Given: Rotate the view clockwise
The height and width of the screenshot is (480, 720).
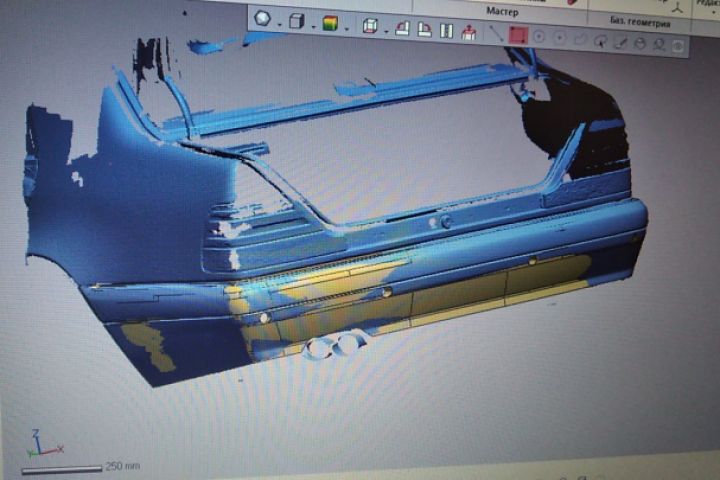Looking at the screenshot, I should coord(425,30).
